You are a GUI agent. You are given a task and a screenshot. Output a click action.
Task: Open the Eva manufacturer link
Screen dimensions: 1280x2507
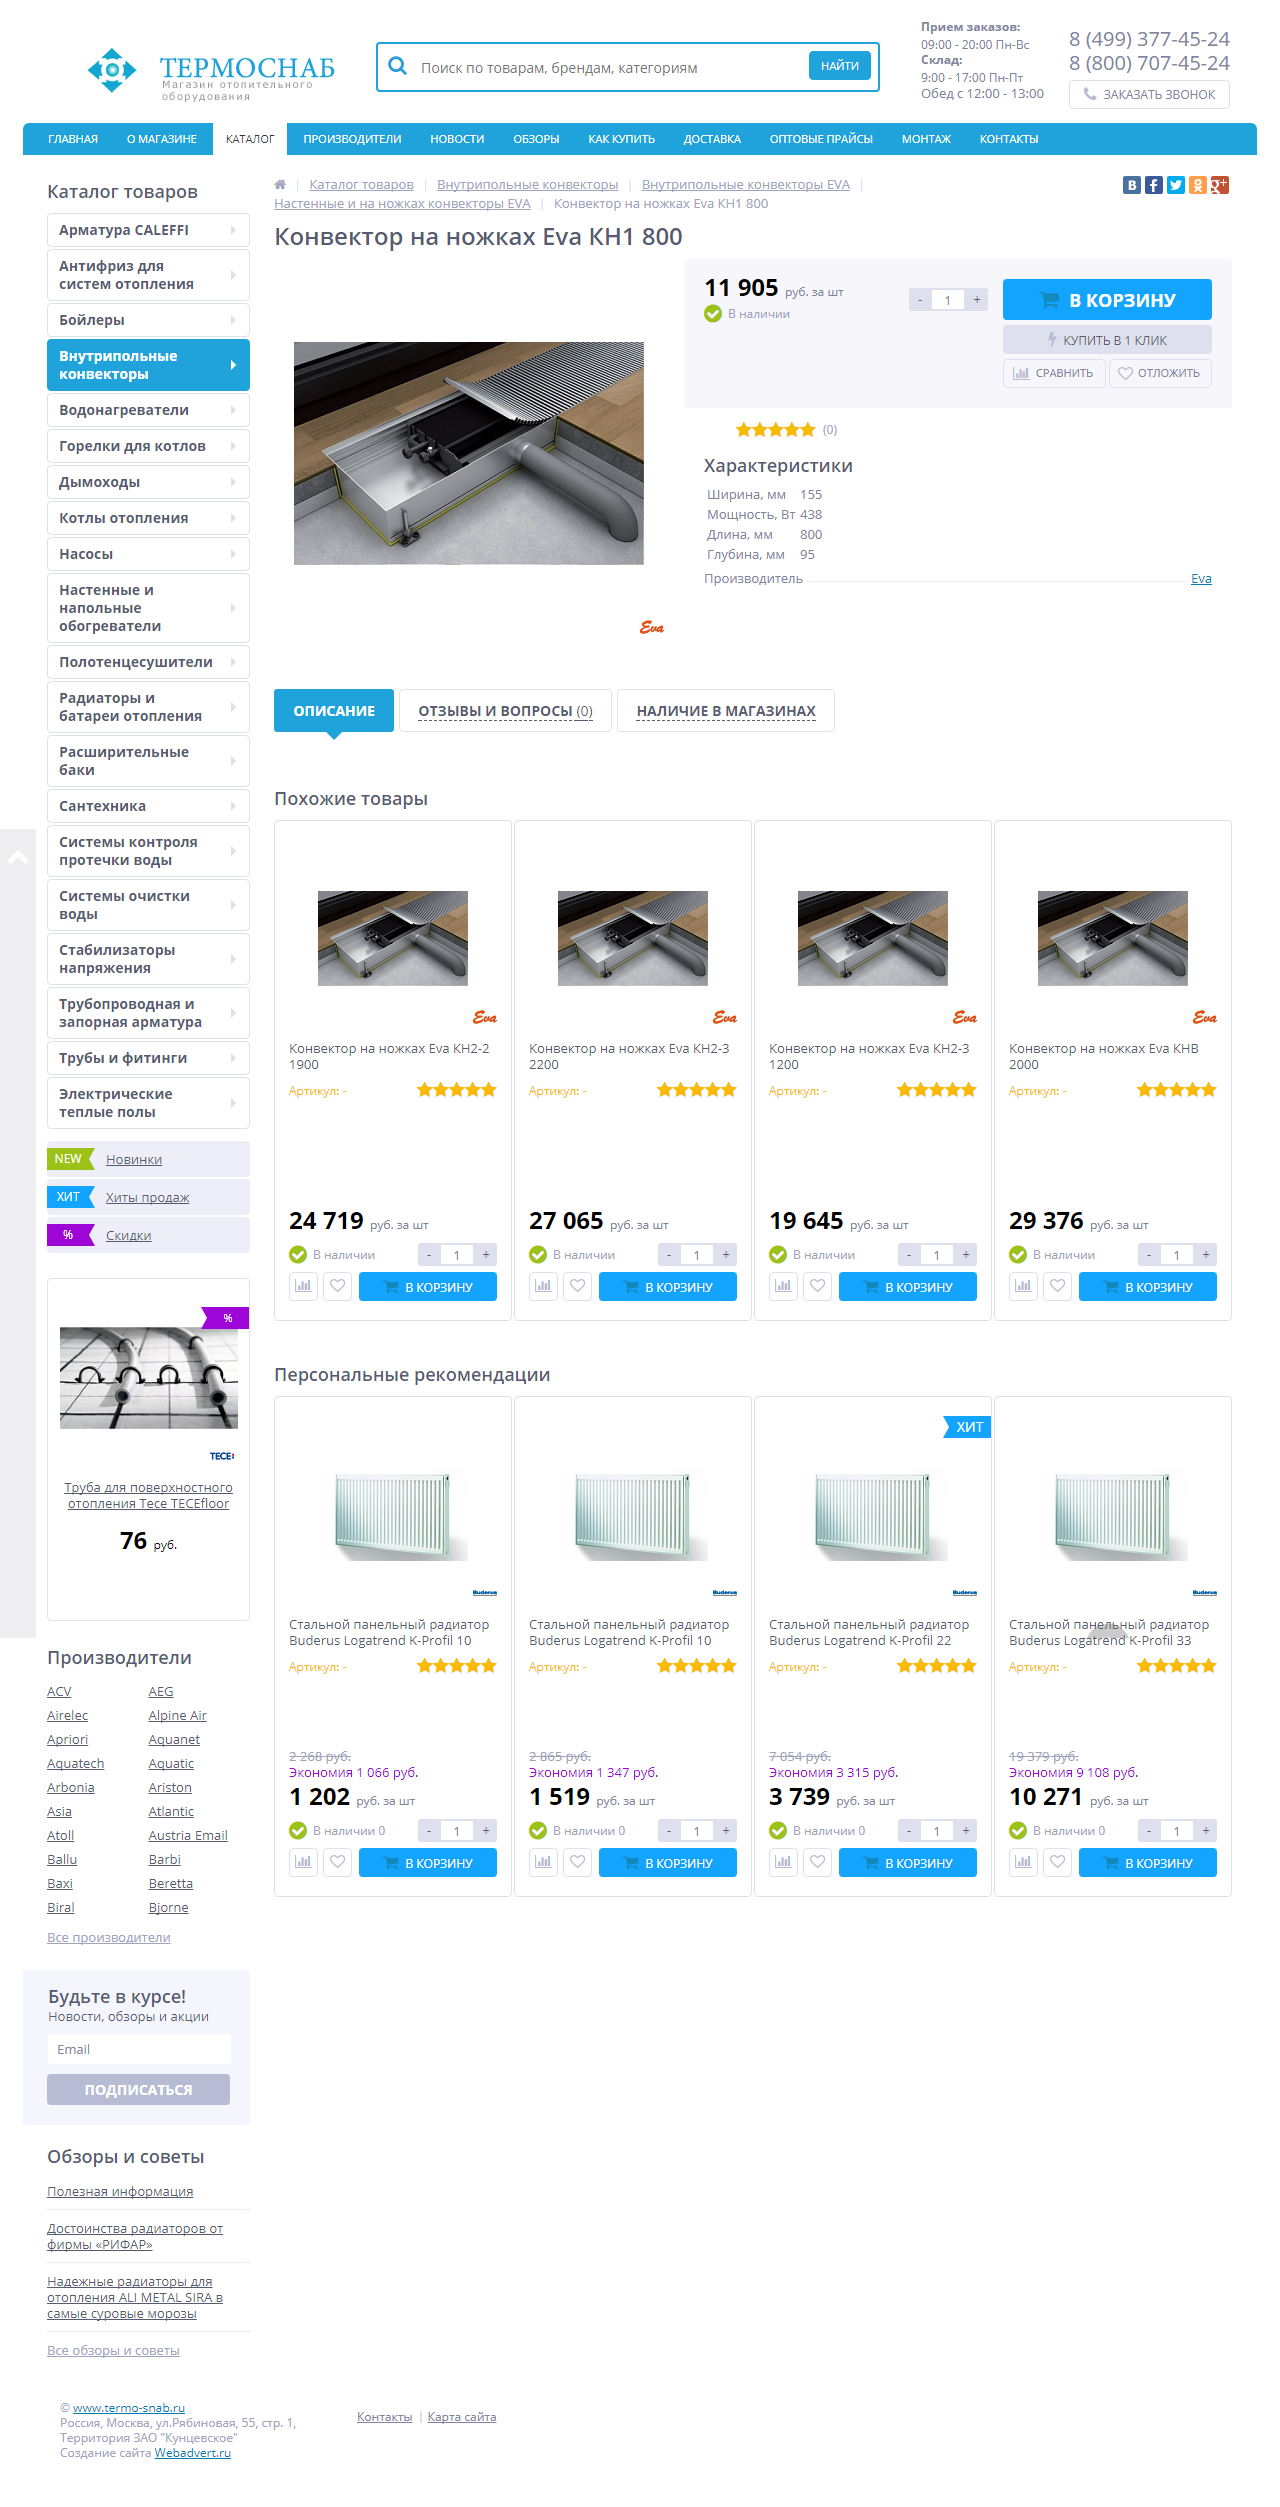pyautogui.click(x=1201, y=579)
